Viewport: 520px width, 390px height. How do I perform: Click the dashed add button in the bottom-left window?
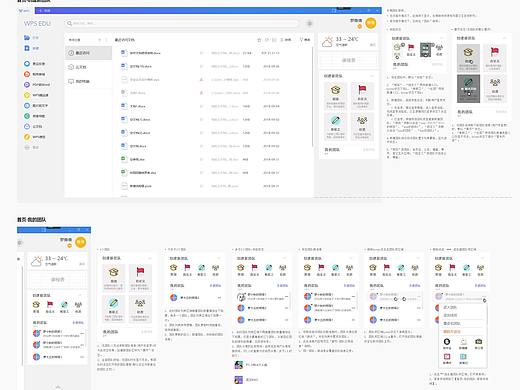57,279
